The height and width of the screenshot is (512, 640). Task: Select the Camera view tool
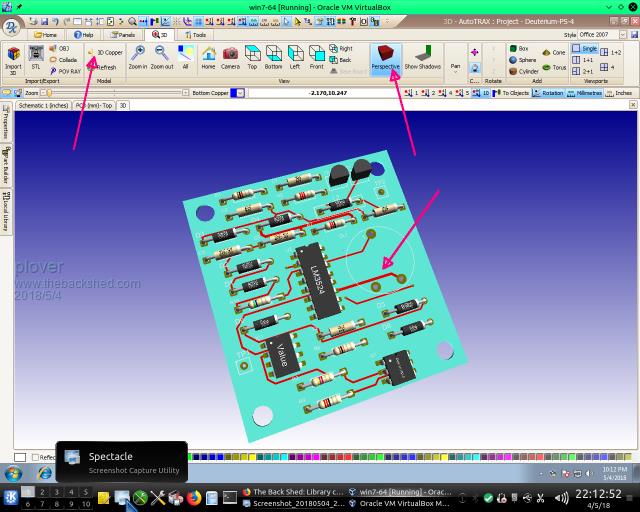click(x=230, y=57)
